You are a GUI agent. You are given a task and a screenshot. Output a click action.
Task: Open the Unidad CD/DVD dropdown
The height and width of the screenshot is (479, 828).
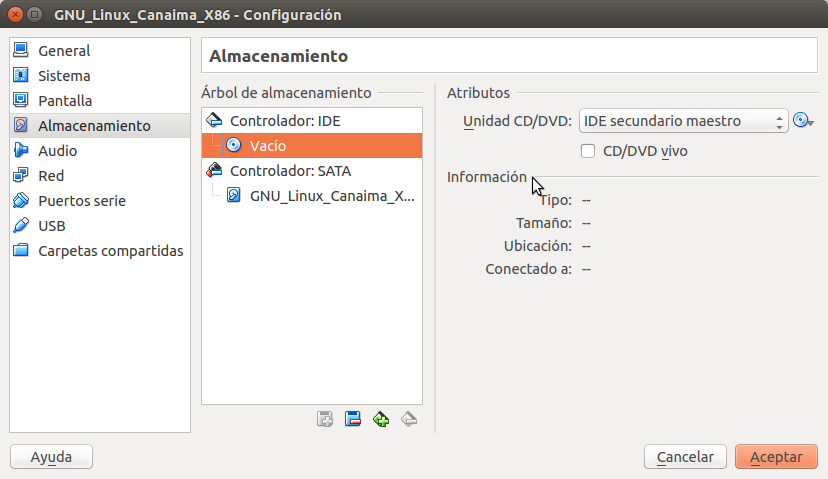pyautogui.click(x=684, y=121)
